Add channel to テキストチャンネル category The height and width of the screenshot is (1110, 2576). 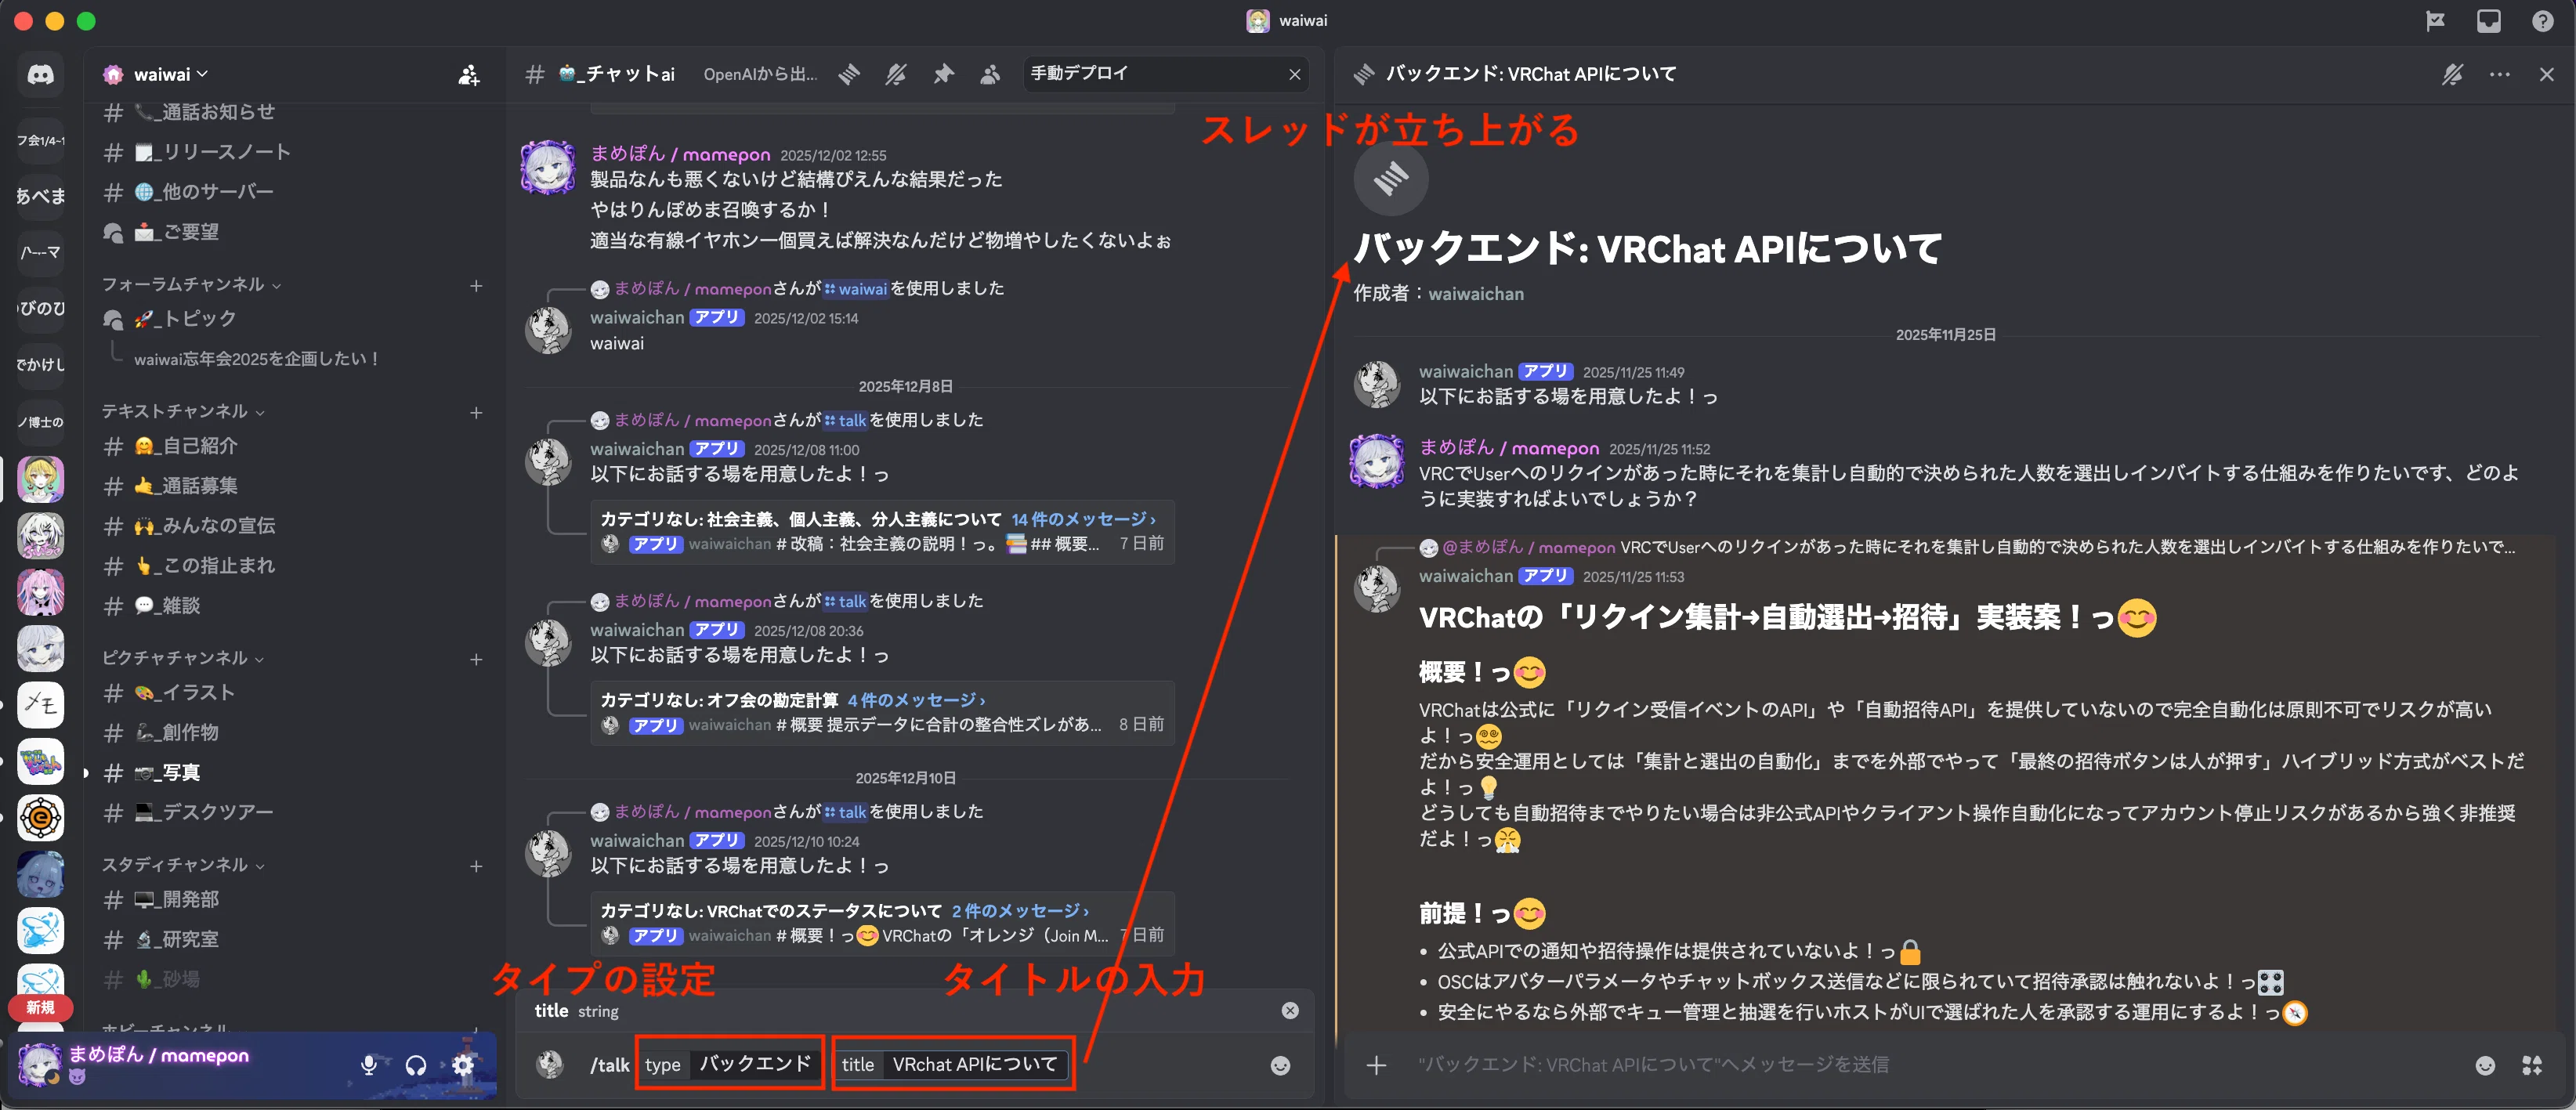(x=476, y=413)
